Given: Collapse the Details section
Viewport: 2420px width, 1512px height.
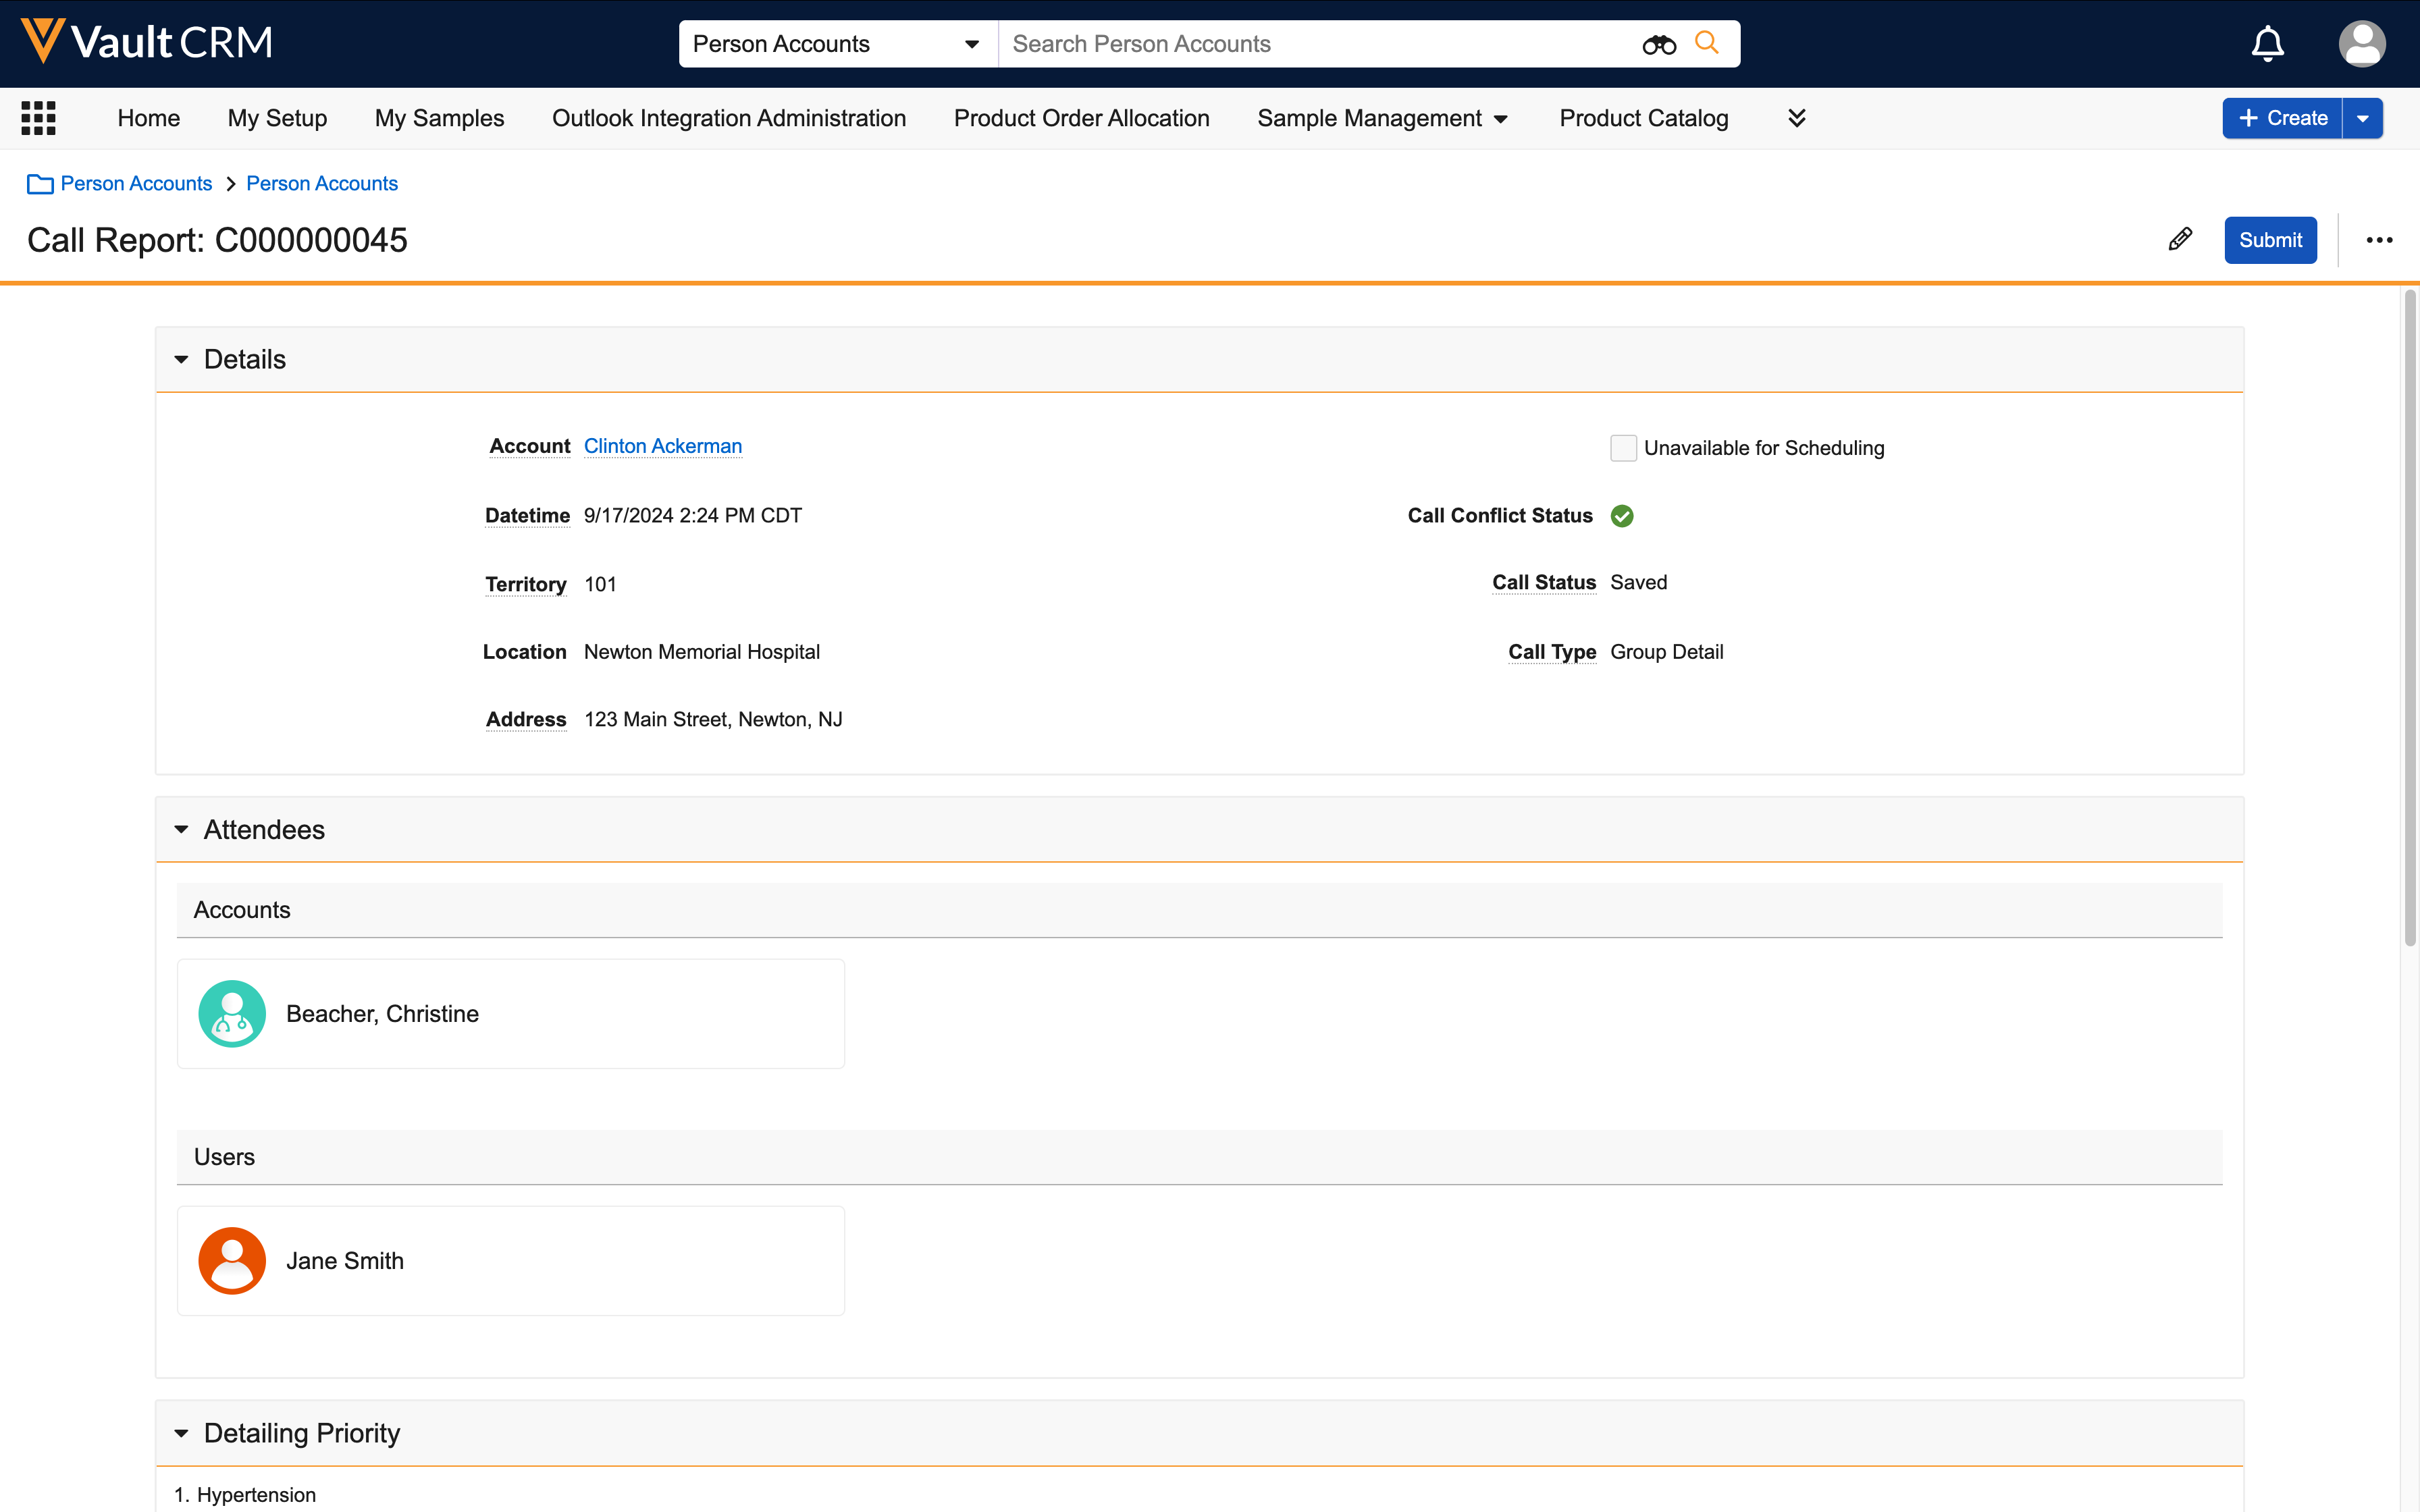Looking at the screenshot, I should point(181,359).
